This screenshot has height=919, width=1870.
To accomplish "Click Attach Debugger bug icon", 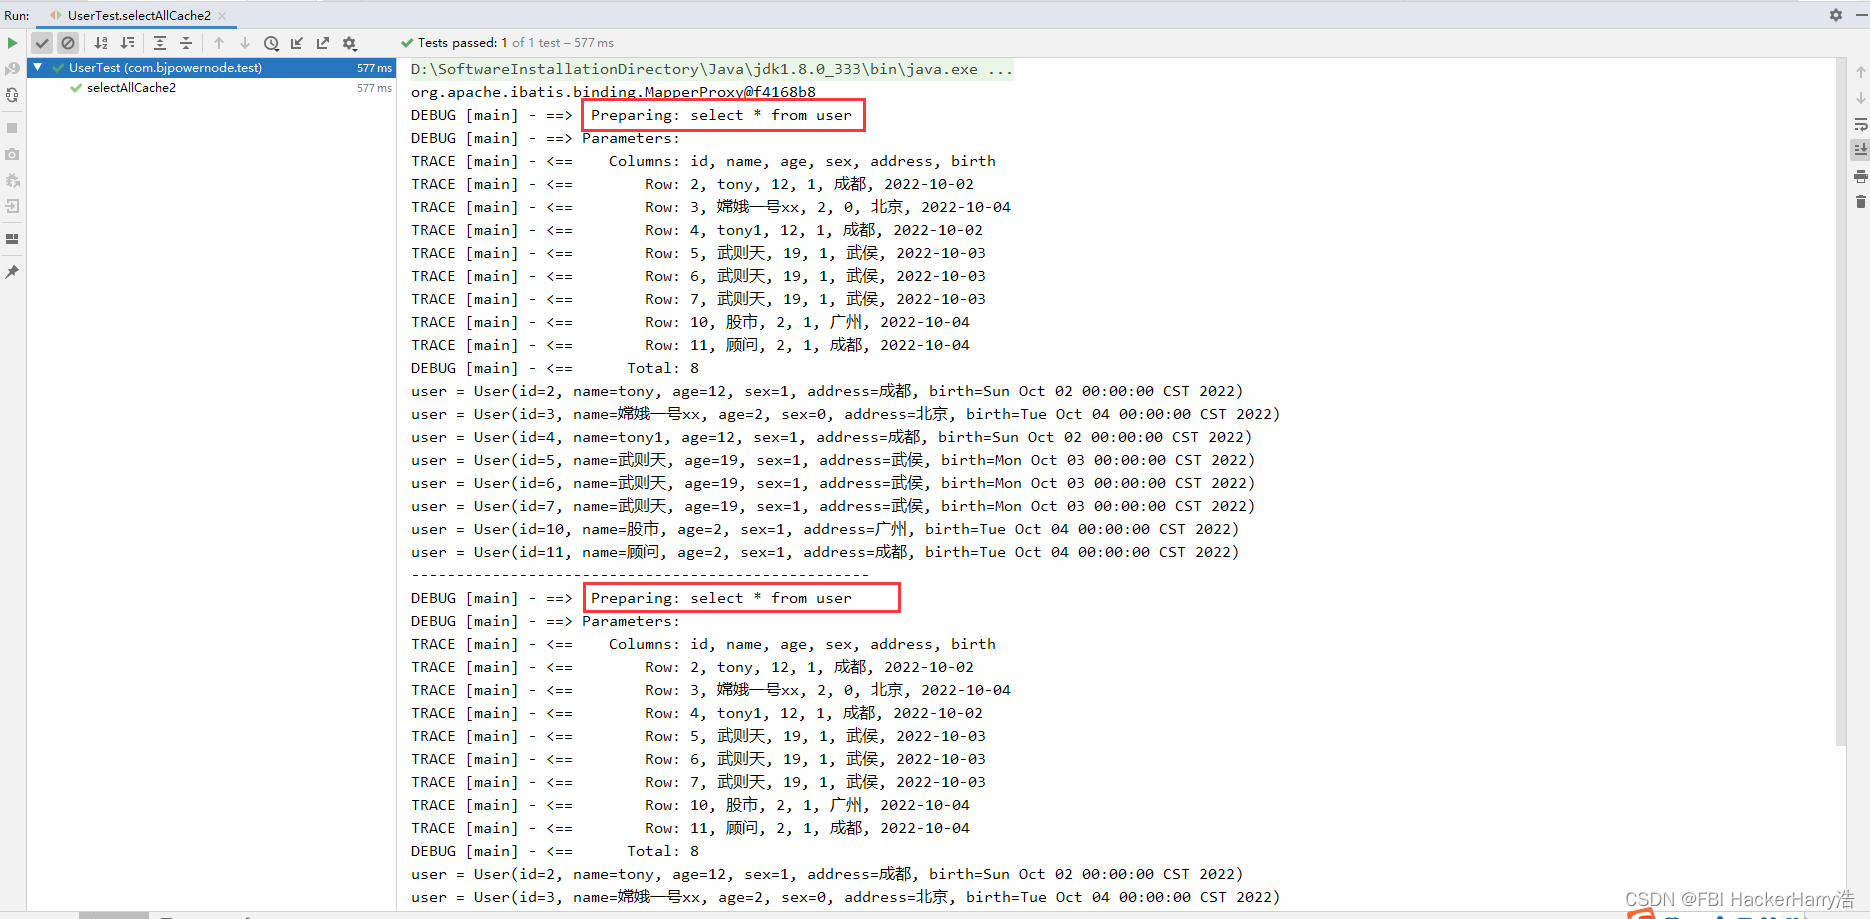I will tap(12, 180).
